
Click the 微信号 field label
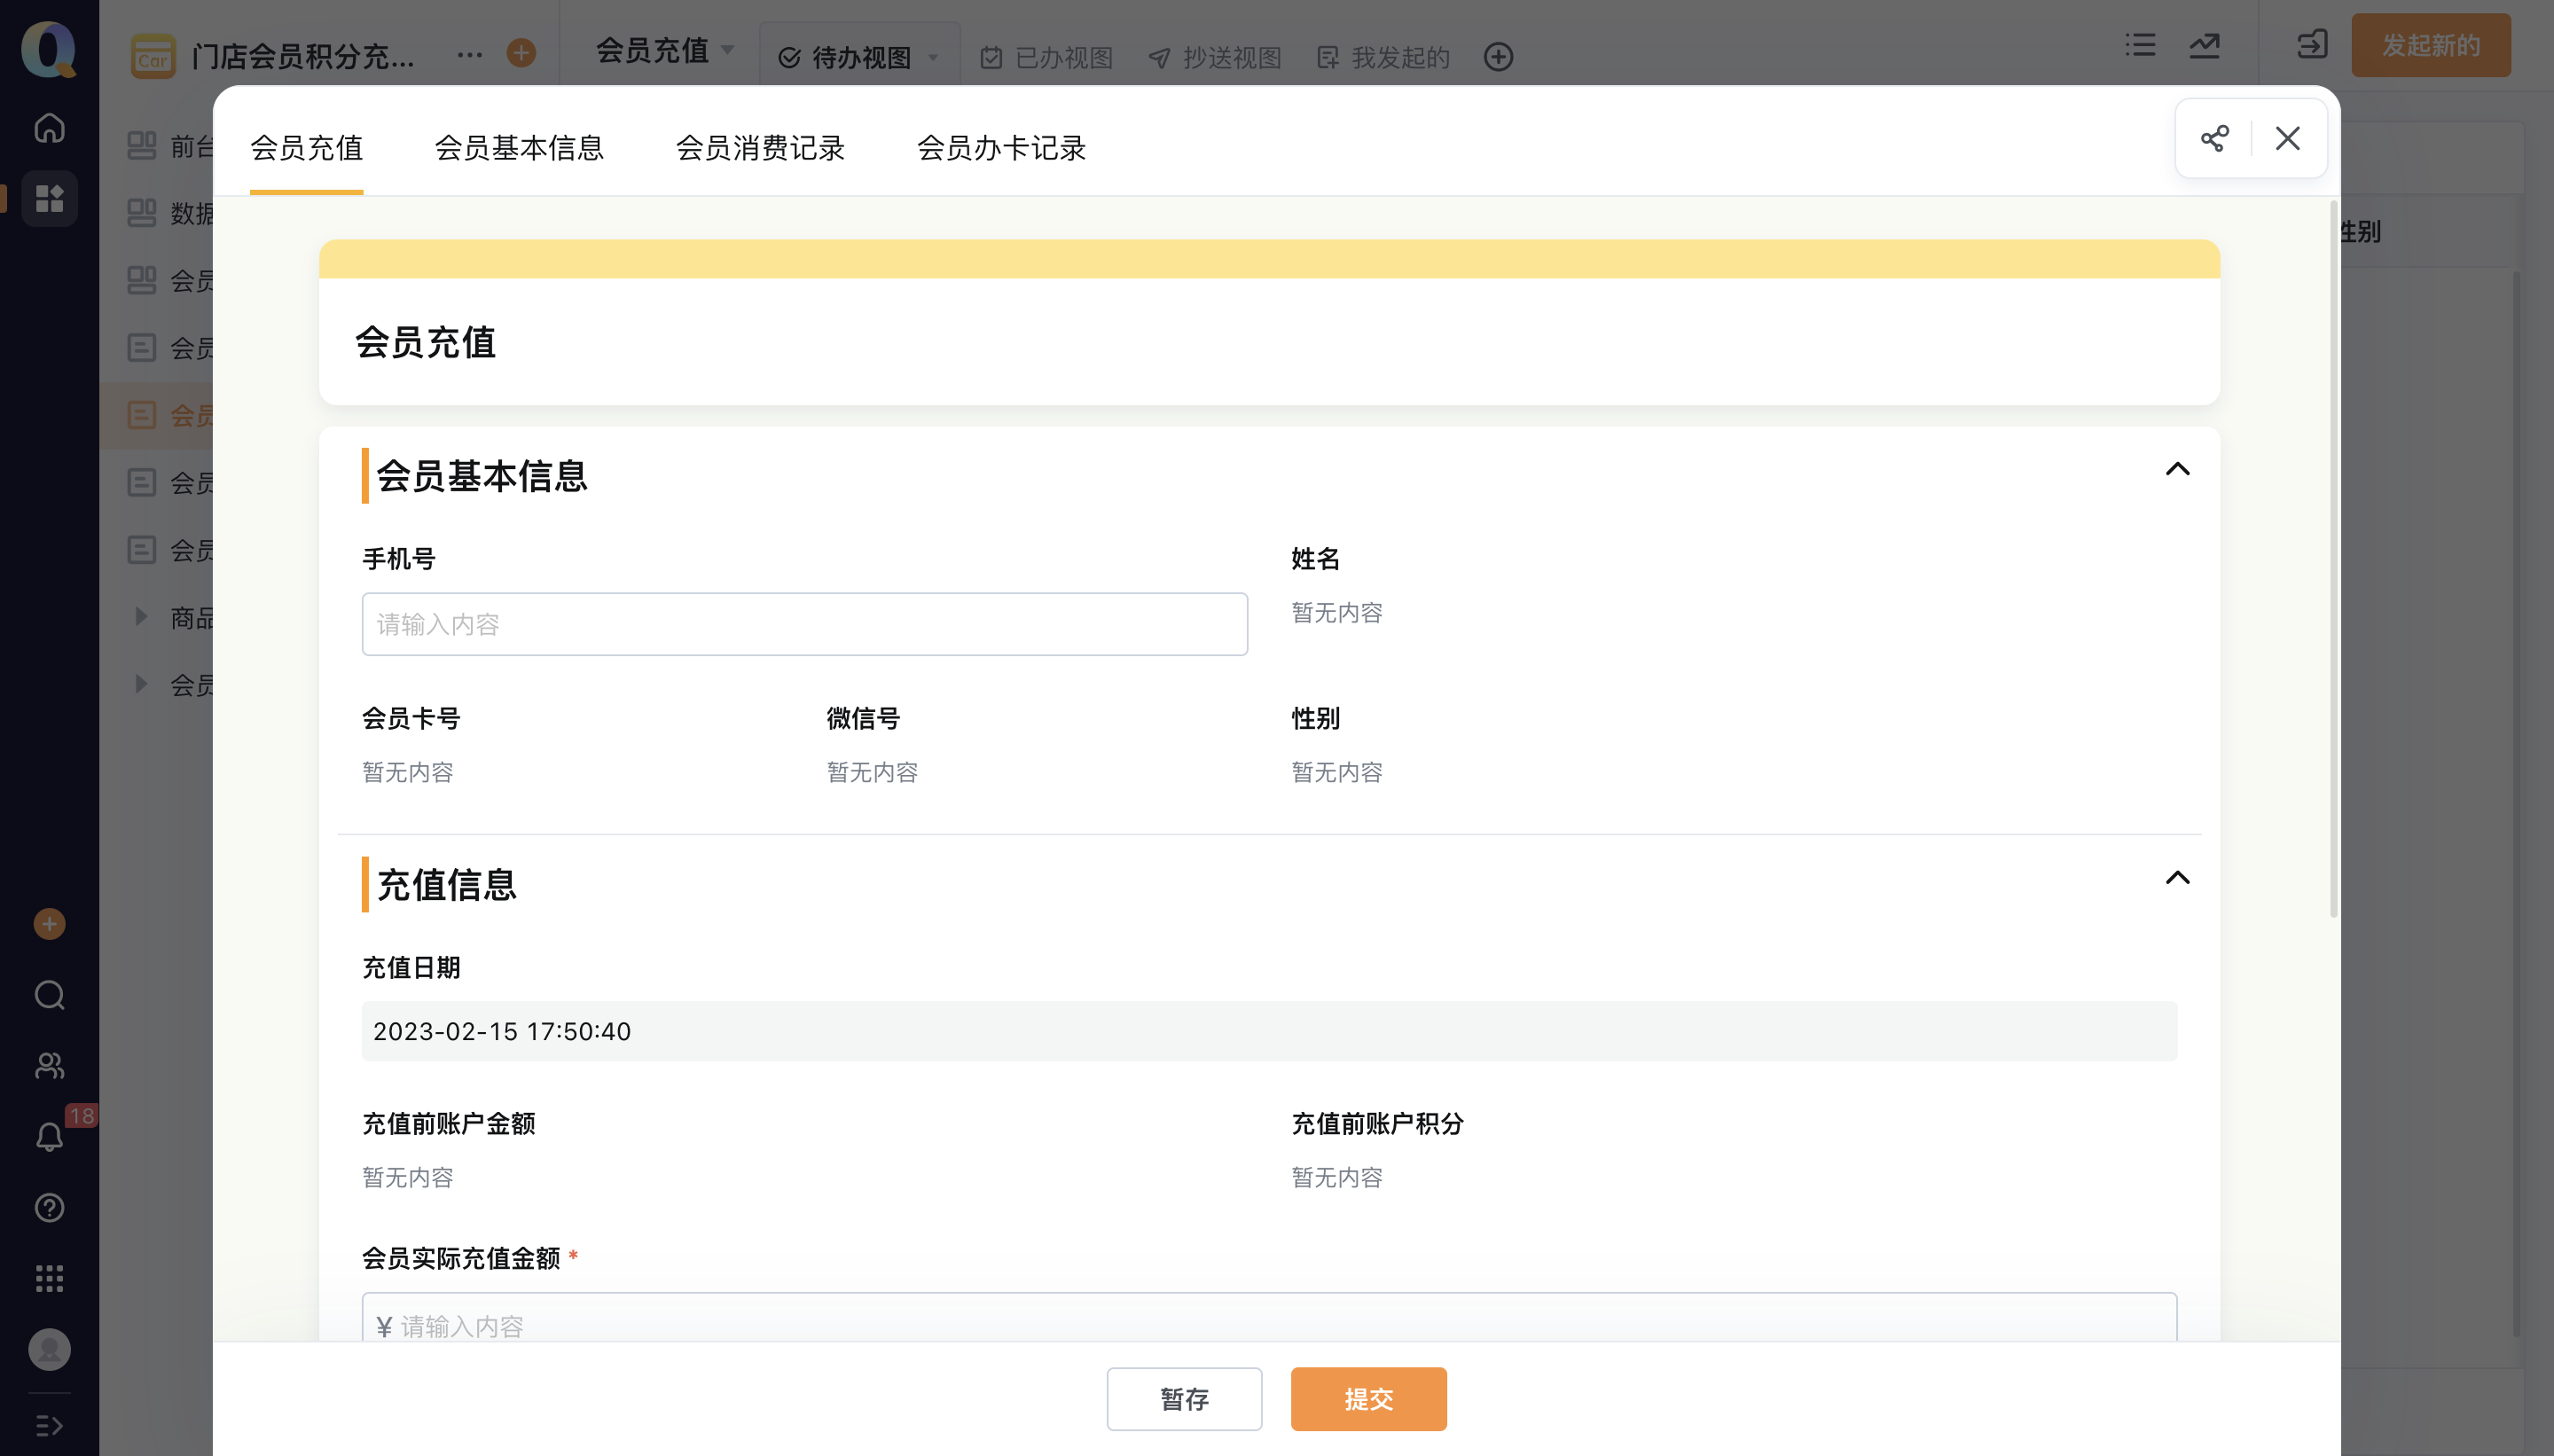tap(863, 718)
